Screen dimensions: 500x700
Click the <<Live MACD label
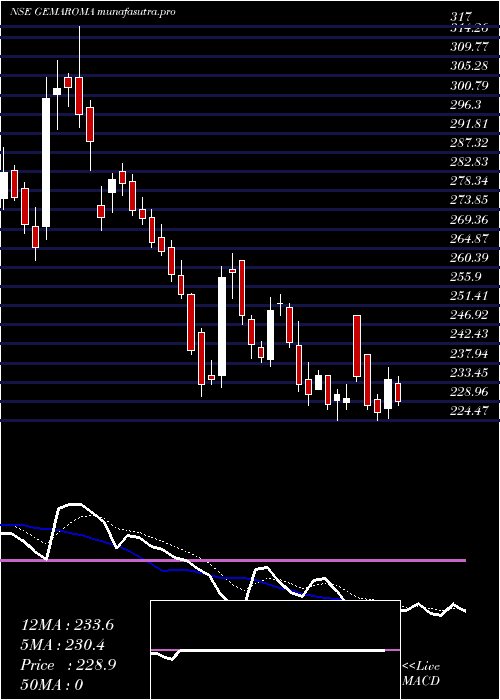tap(421, 674)
